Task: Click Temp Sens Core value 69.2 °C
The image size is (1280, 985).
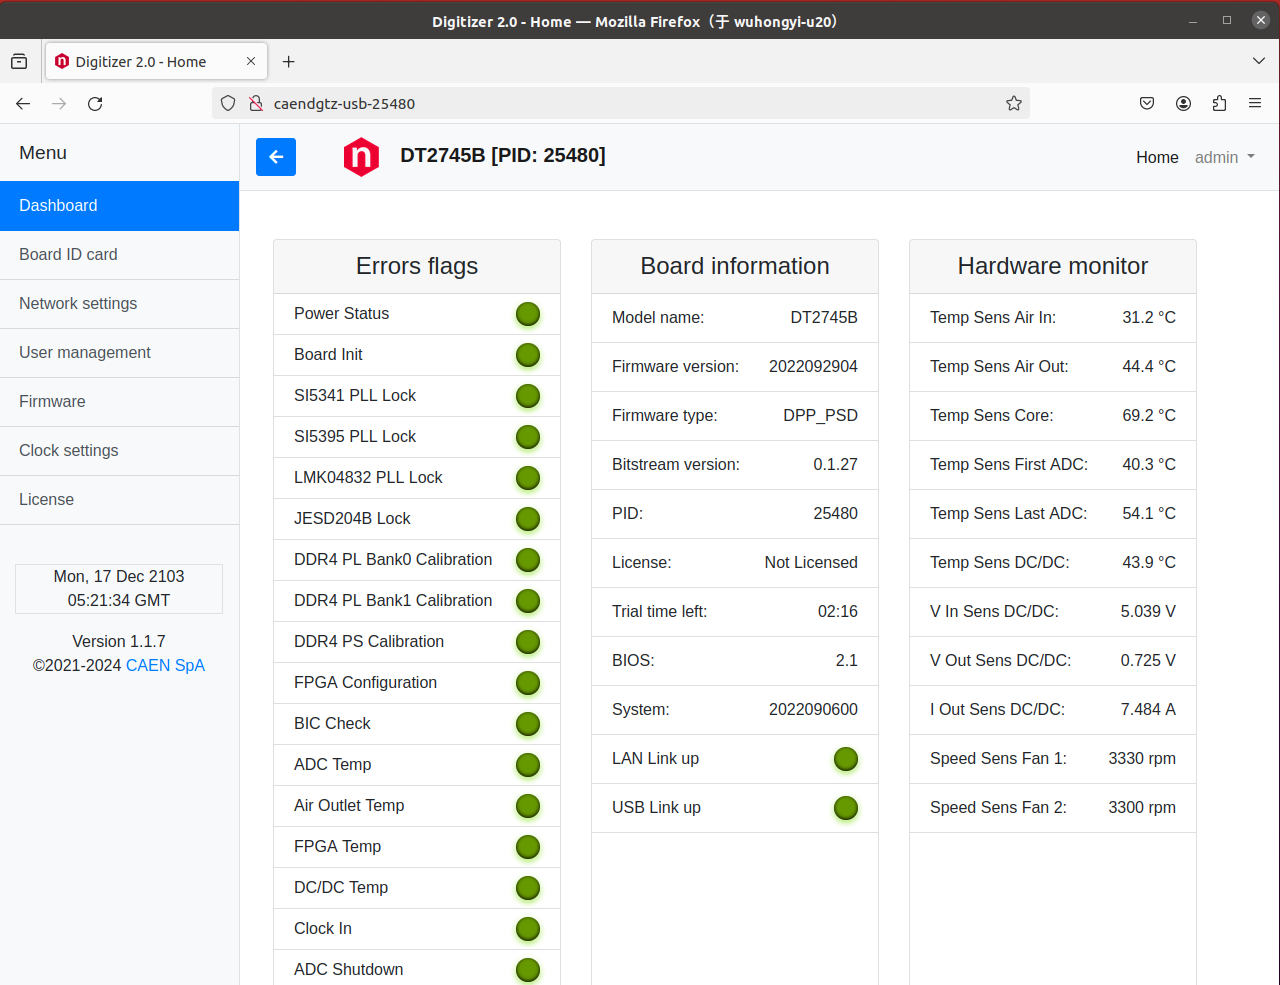Action: coord(1149,416)
